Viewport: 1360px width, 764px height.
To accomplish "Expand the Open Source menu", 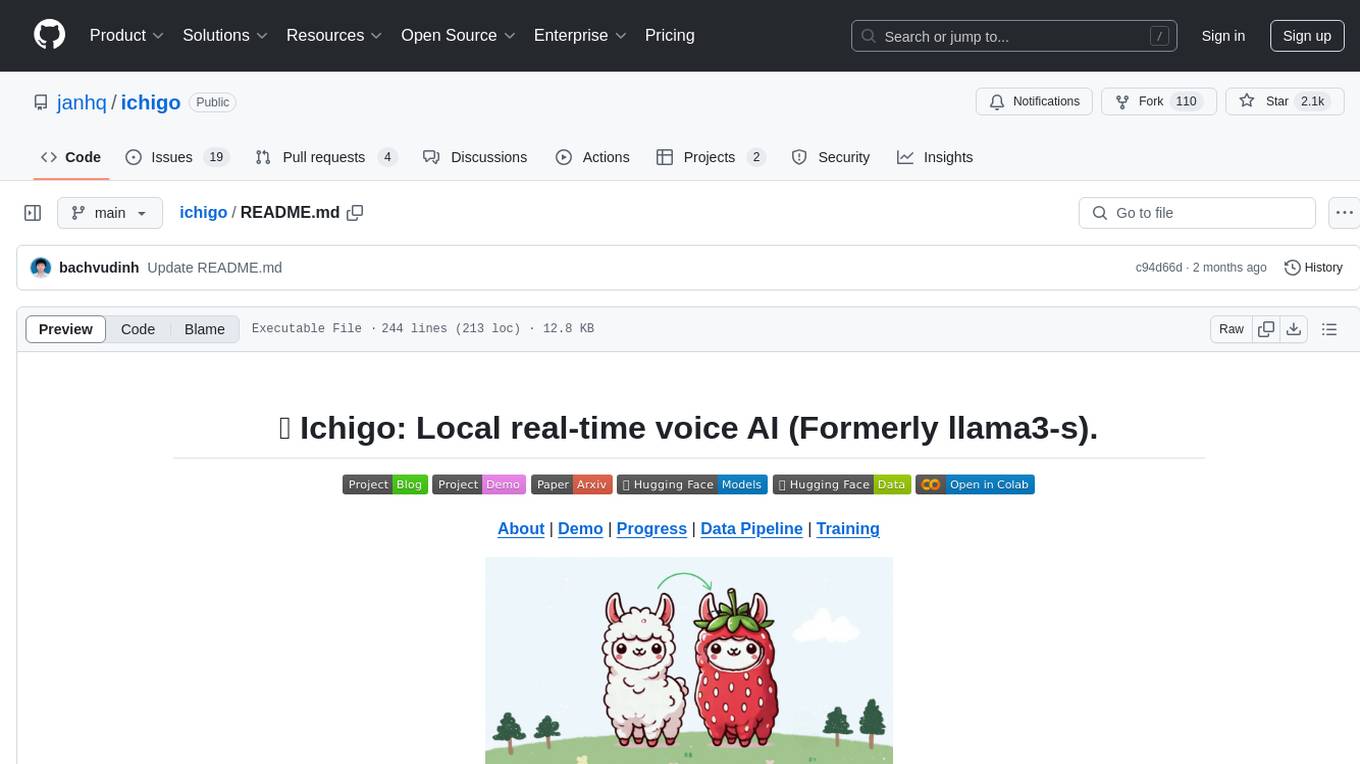I will (458, 35).
